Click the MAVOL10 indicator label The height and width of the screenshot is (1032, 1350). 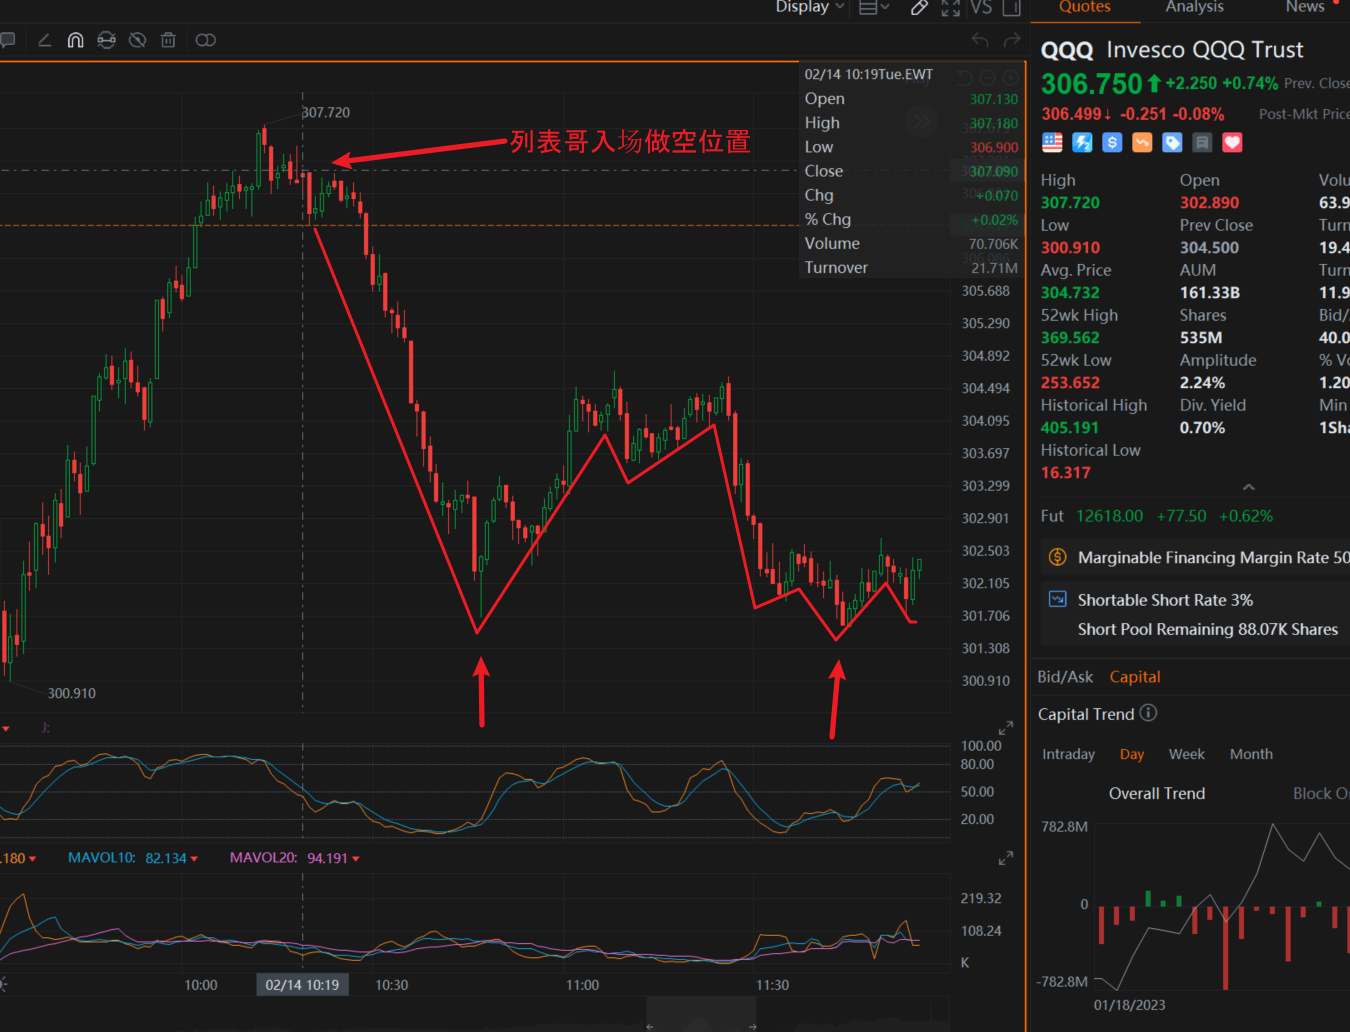pyautogui.click(x=101, y=858)
